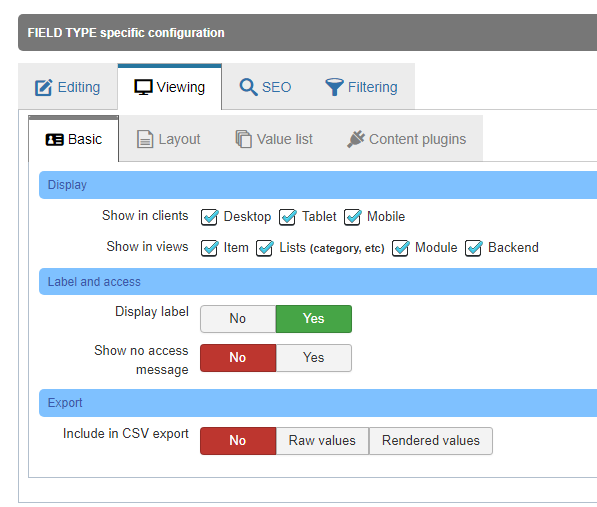
Task: Click the Filtering funnel icon
Action: 334,87
